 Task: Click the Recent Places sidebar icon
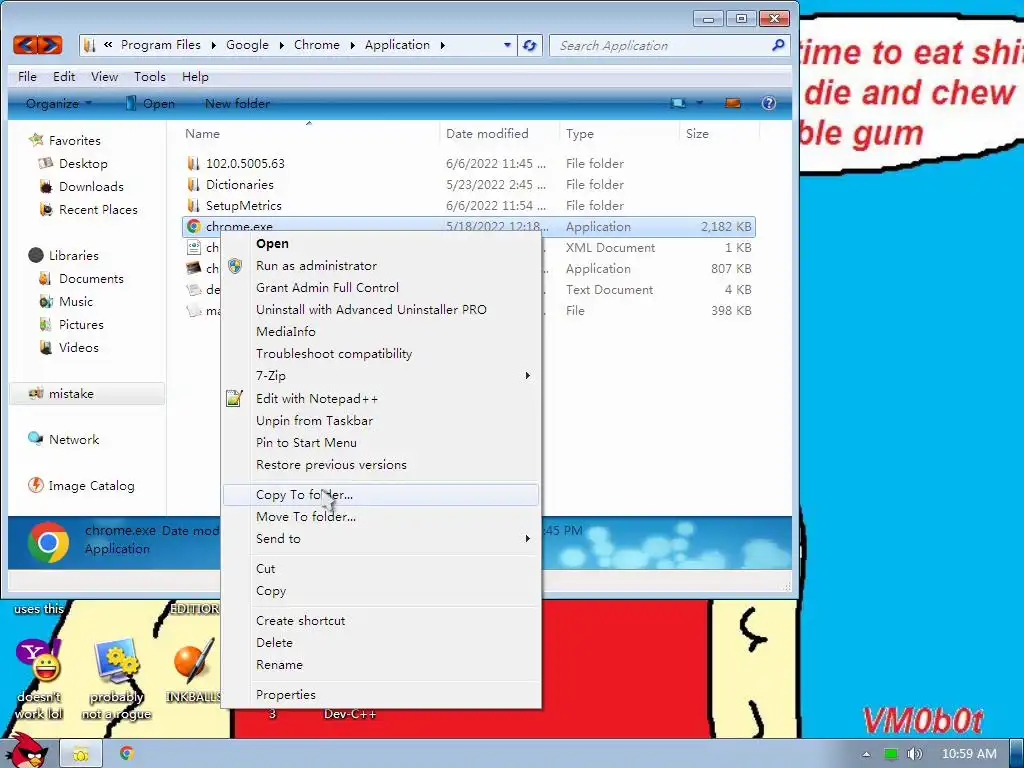point(46,210)
